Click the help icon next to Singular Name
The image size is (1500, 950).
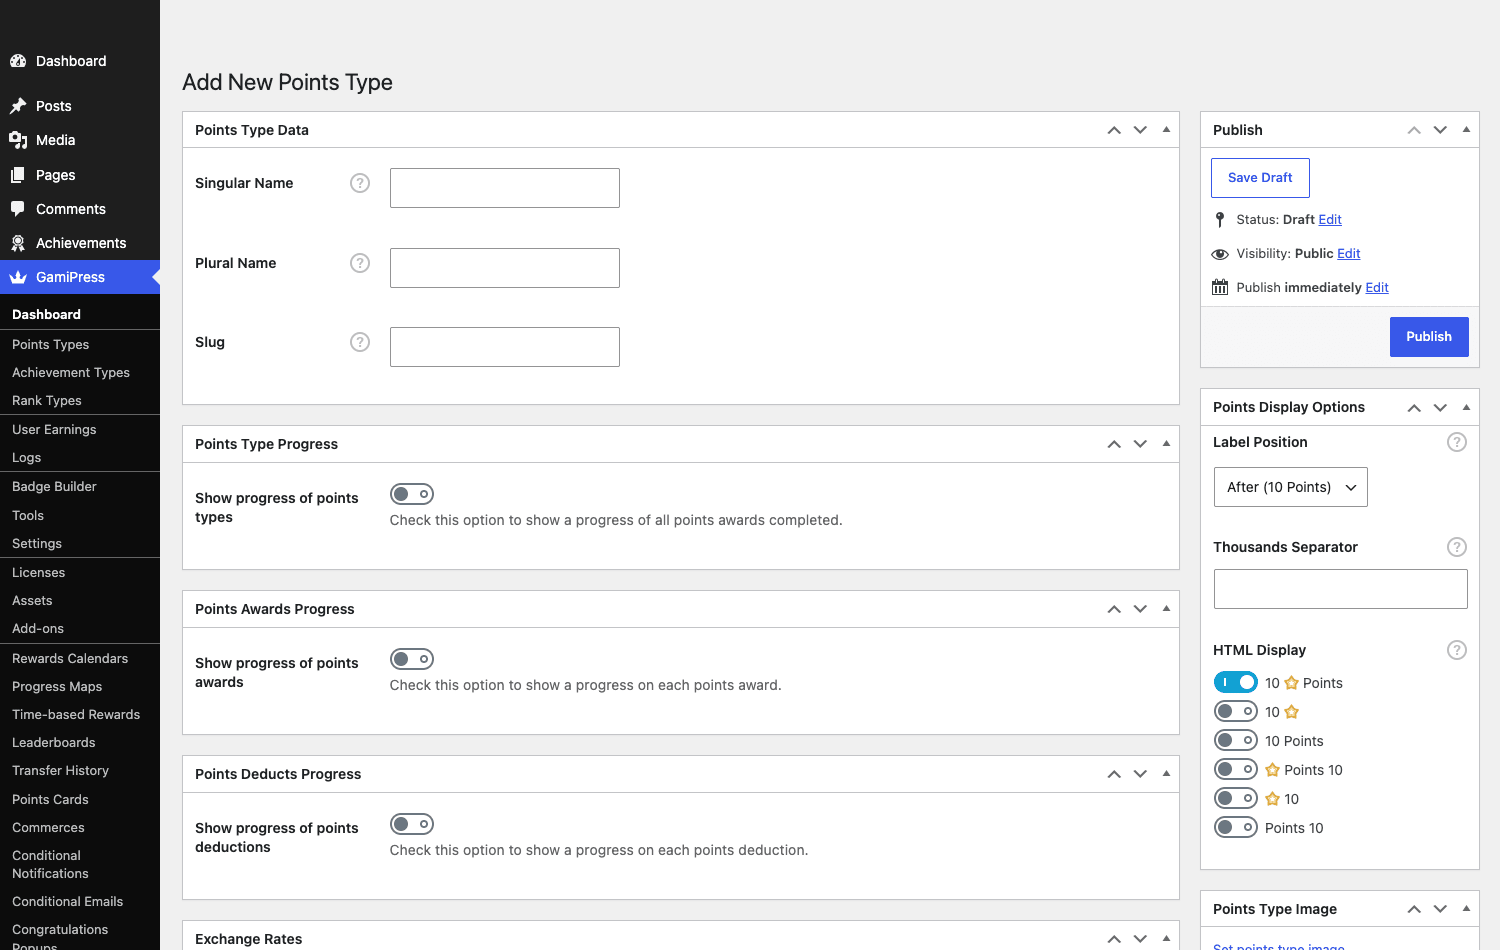[x=360, y=183]
